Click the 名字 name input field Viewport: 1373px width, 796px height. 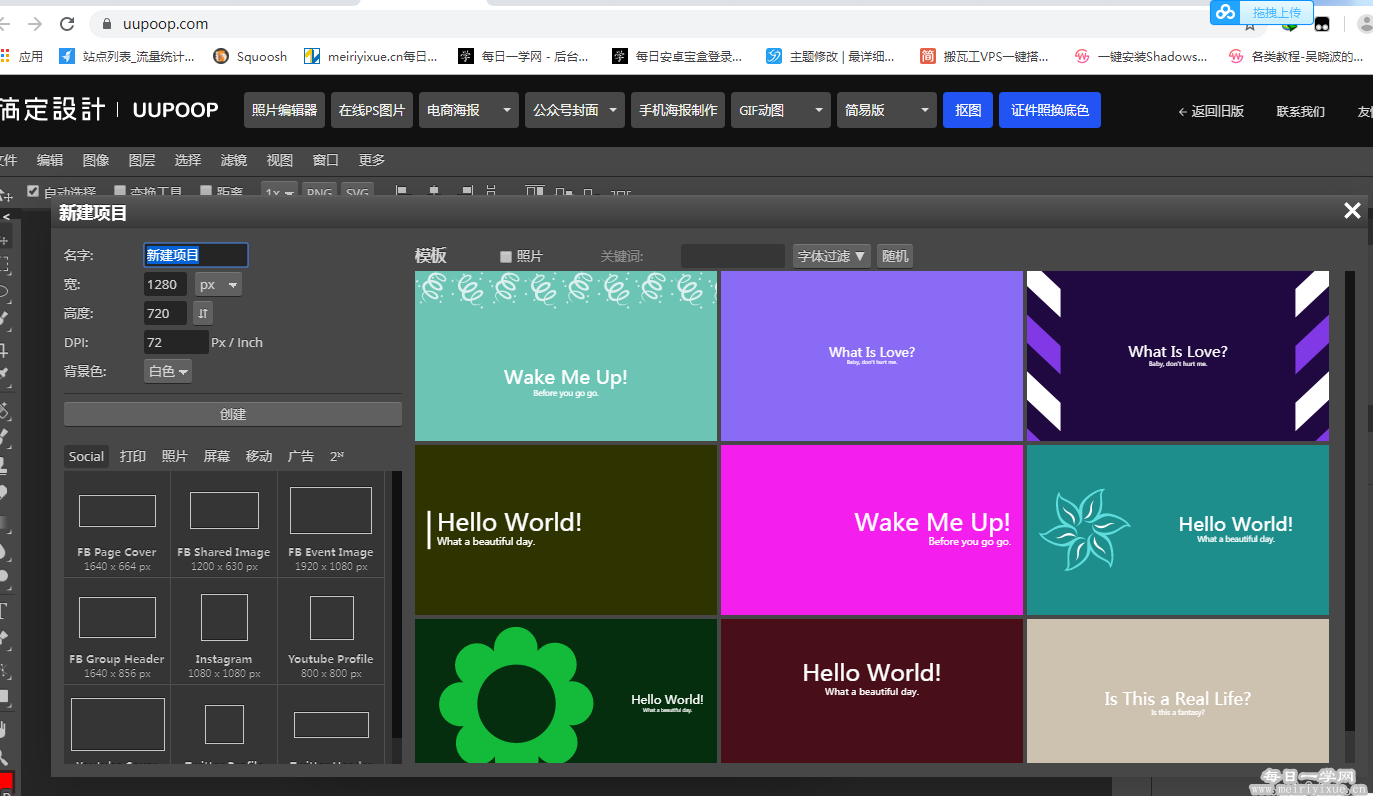tap(196, 255)
